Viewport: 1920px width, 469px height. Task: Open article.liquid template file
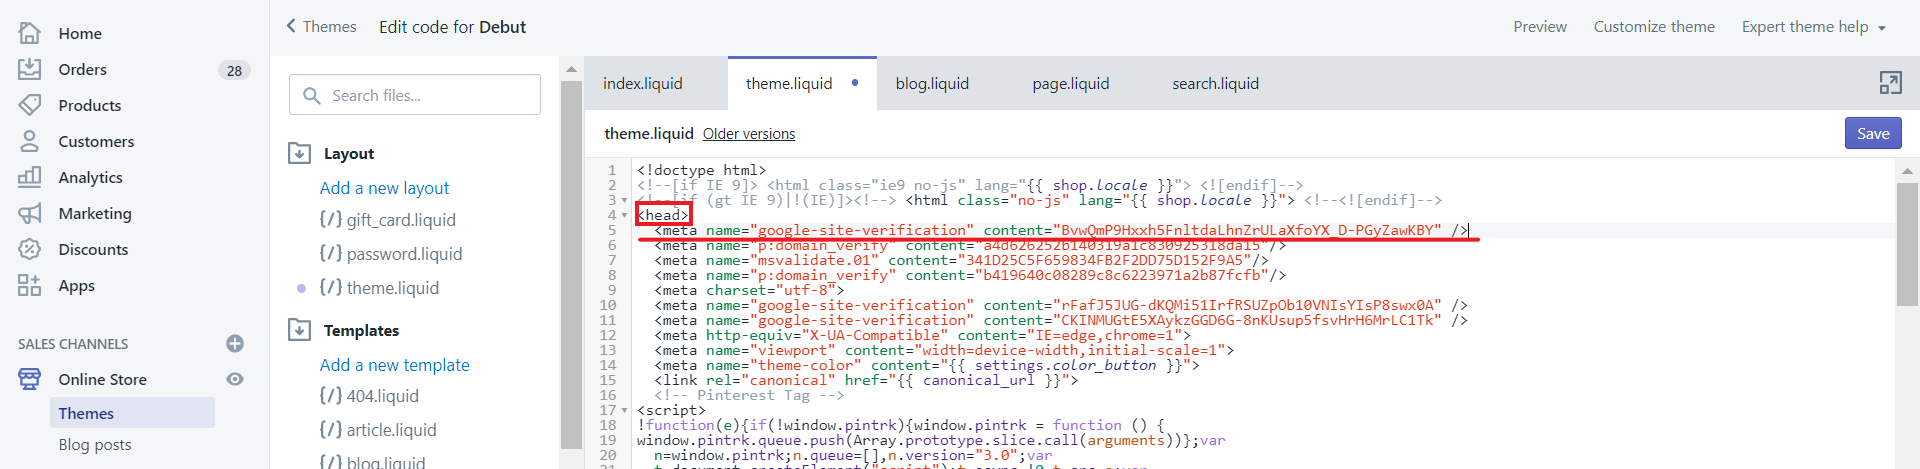[x=378, y=430]
